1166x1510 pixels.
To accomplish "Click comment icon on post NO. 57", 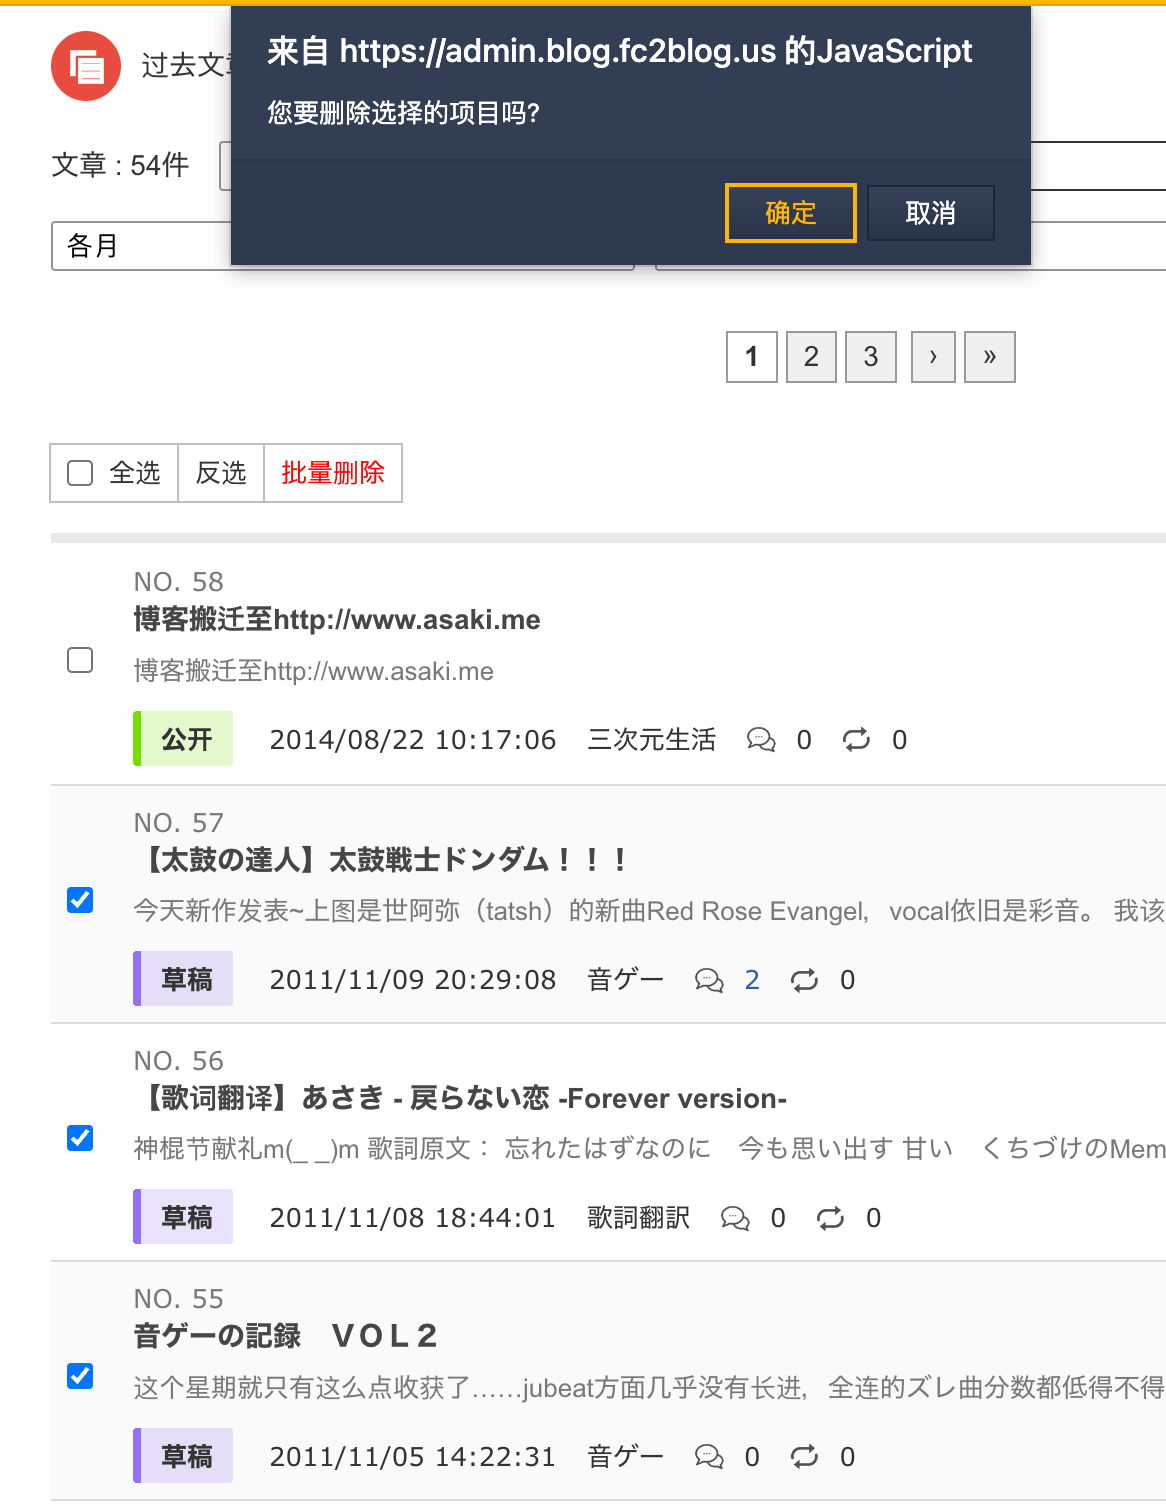I will 709,980.
